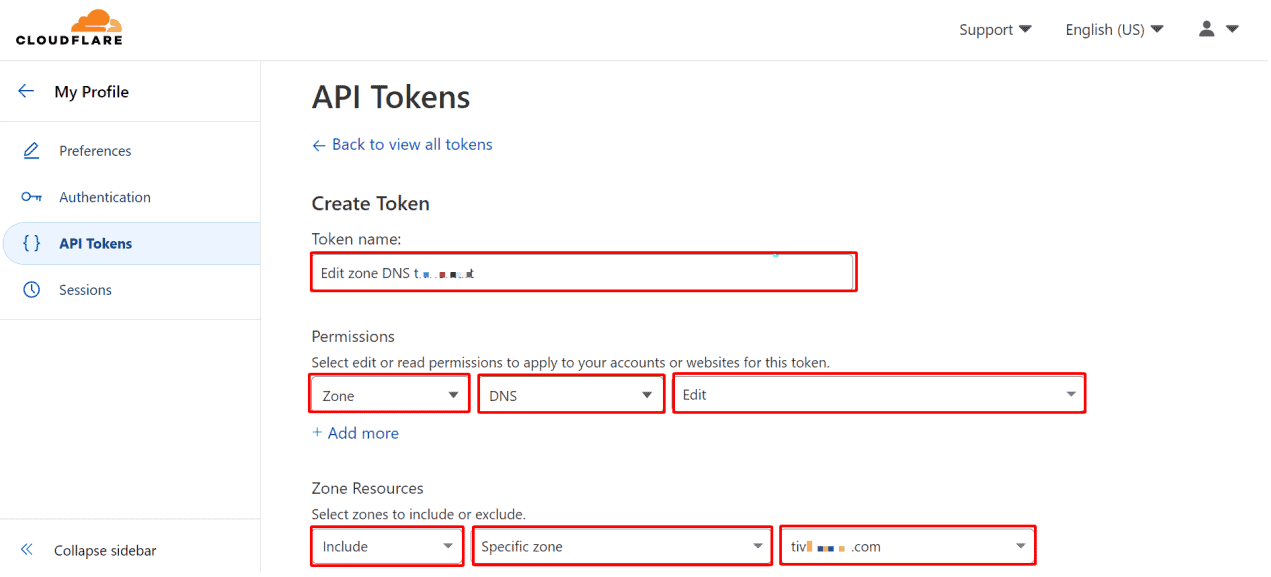
Task: Click the clock icon beside Sessions
Action: pyautogui.click(x=30, y=289)
